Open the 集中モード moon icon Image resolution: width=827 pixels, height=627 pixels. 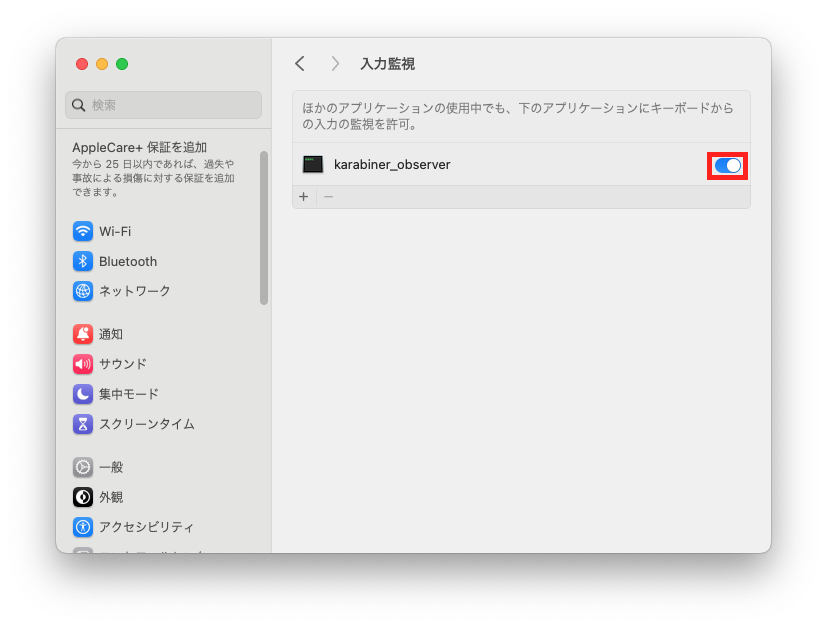tap(83, 394)
